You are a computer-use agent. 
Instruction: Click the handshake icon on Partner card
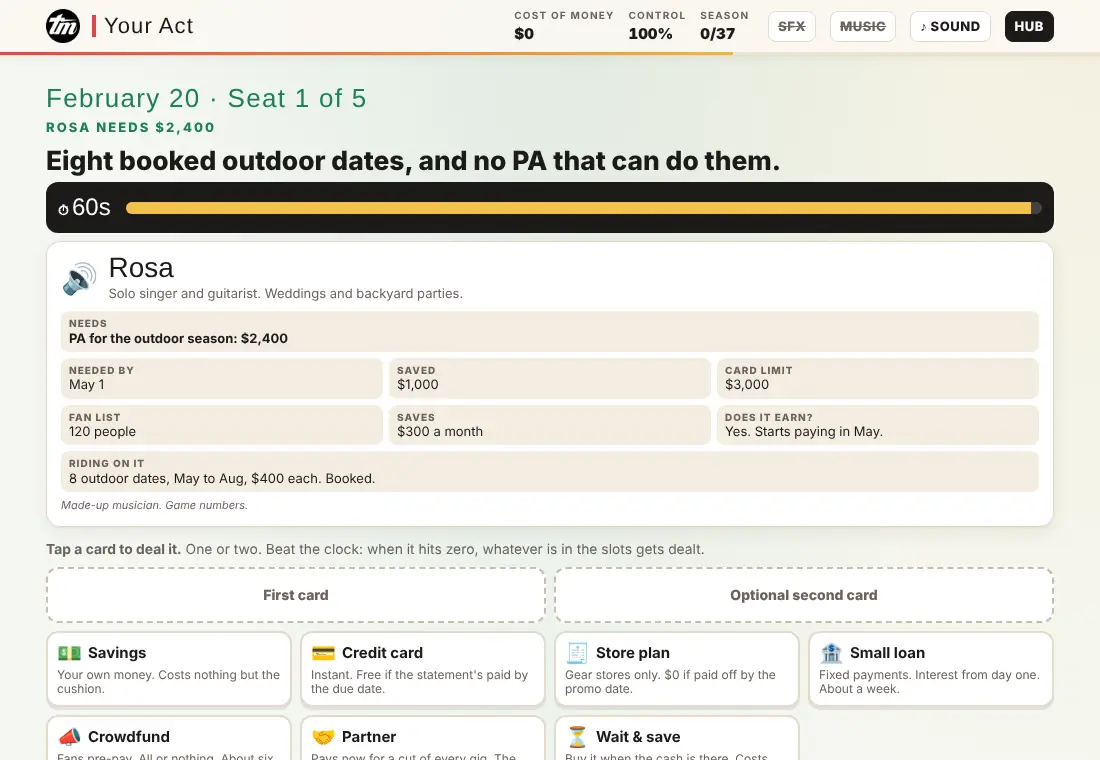pos(323,737)
